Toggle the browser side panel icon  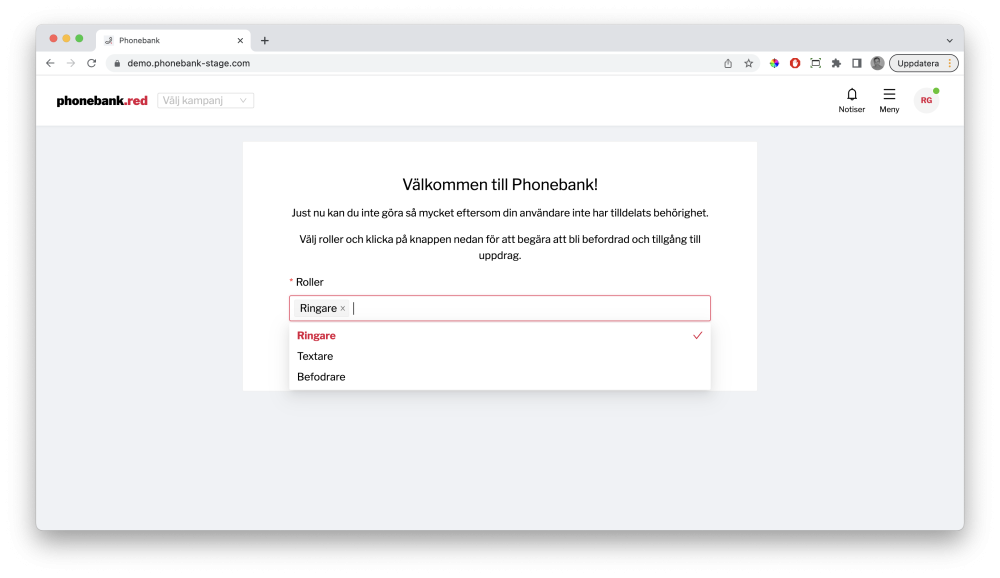pyautogui.click(x=856, y=63)
